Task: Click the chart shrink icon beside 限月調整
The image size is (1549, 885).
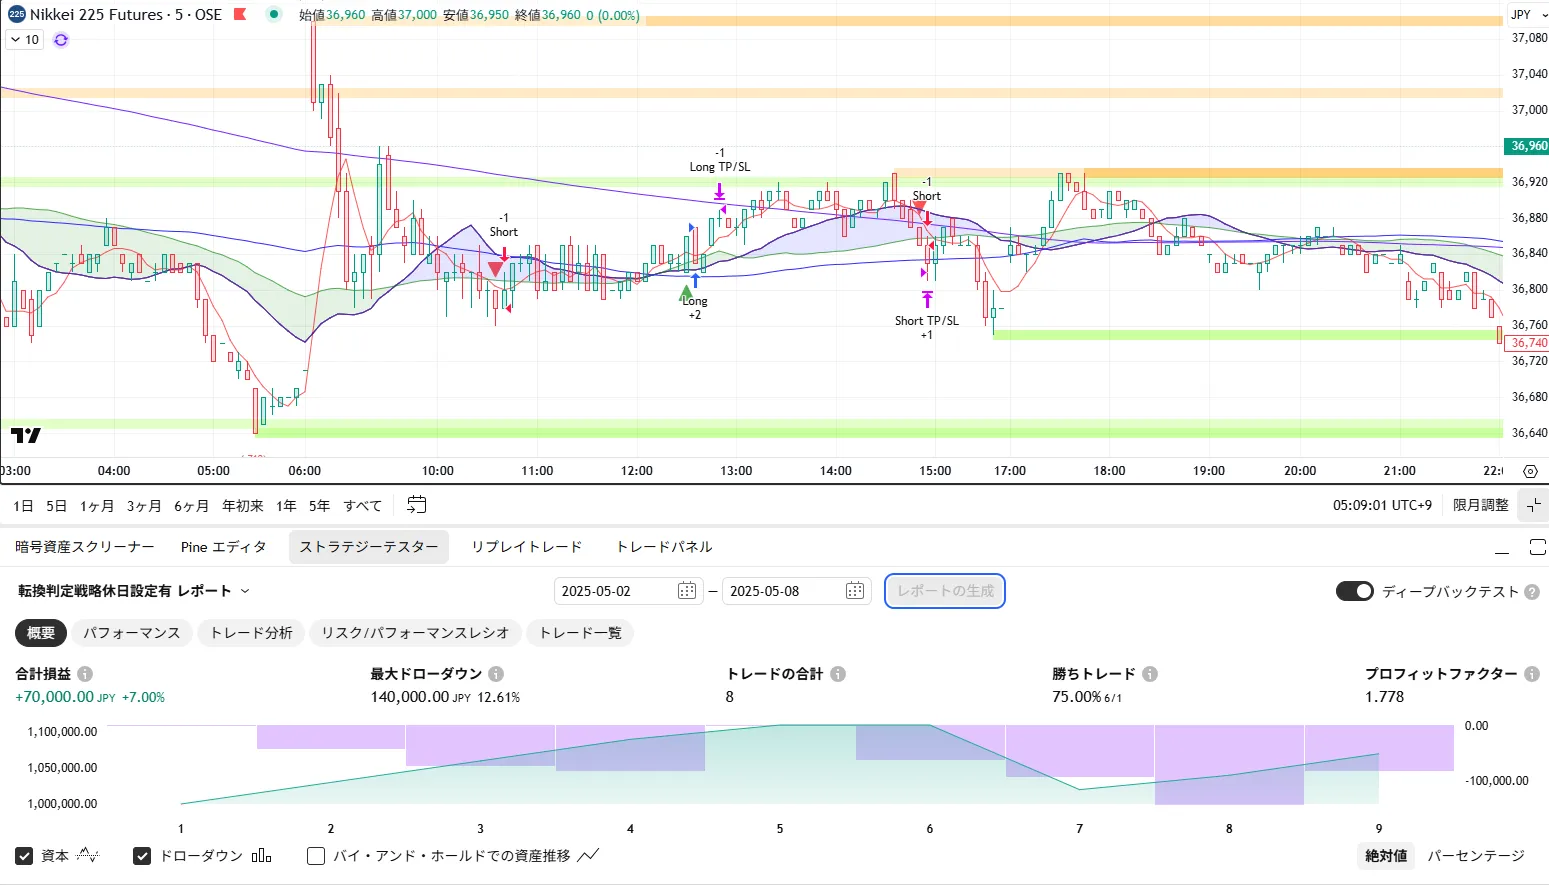Action: pyautogui.click(x=1534, y=505)
